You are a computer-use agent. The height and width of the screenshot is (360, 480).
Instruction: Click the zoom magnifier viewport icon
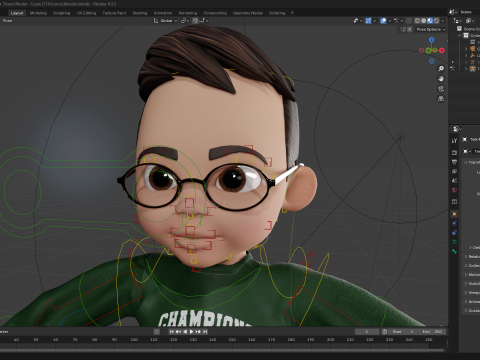click(441, 69)
